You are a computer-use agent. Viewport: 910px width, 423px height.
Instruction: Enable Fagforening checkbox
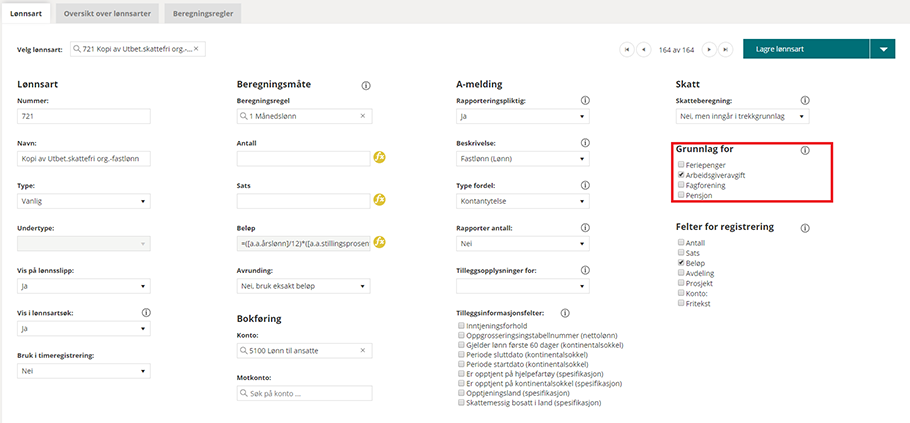[x=681, y=185]
